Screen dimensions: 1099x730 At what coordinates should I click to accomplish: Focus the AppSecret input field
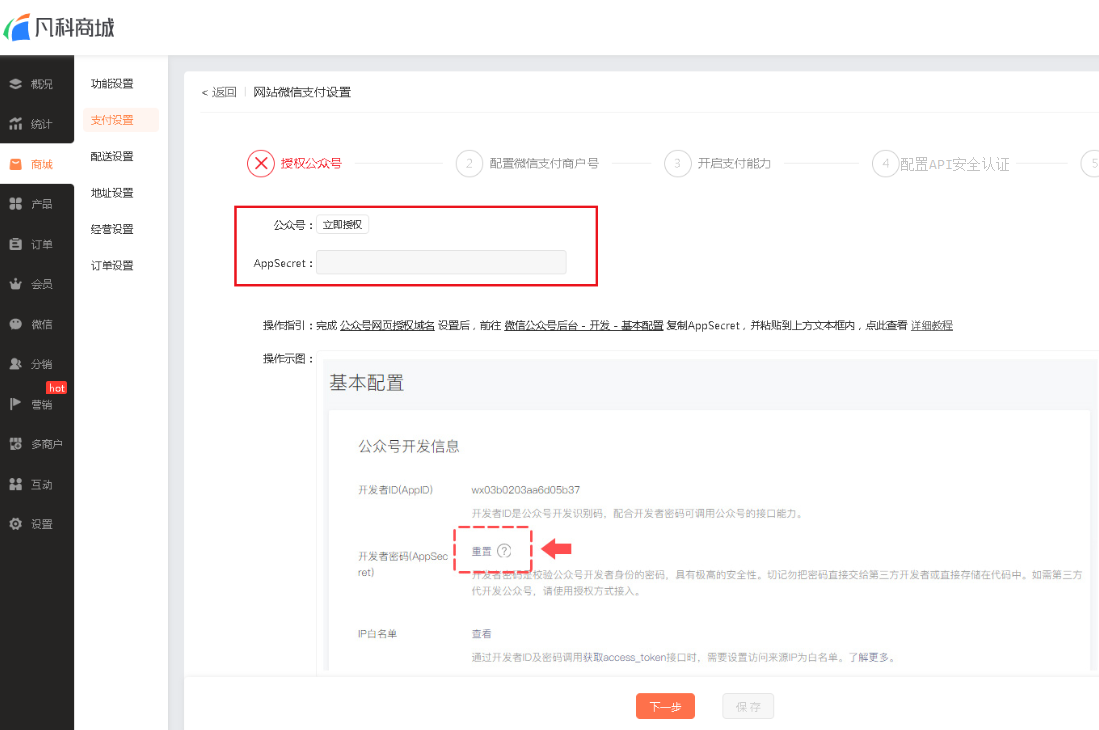pyautogui.click(x=441, y=262)
